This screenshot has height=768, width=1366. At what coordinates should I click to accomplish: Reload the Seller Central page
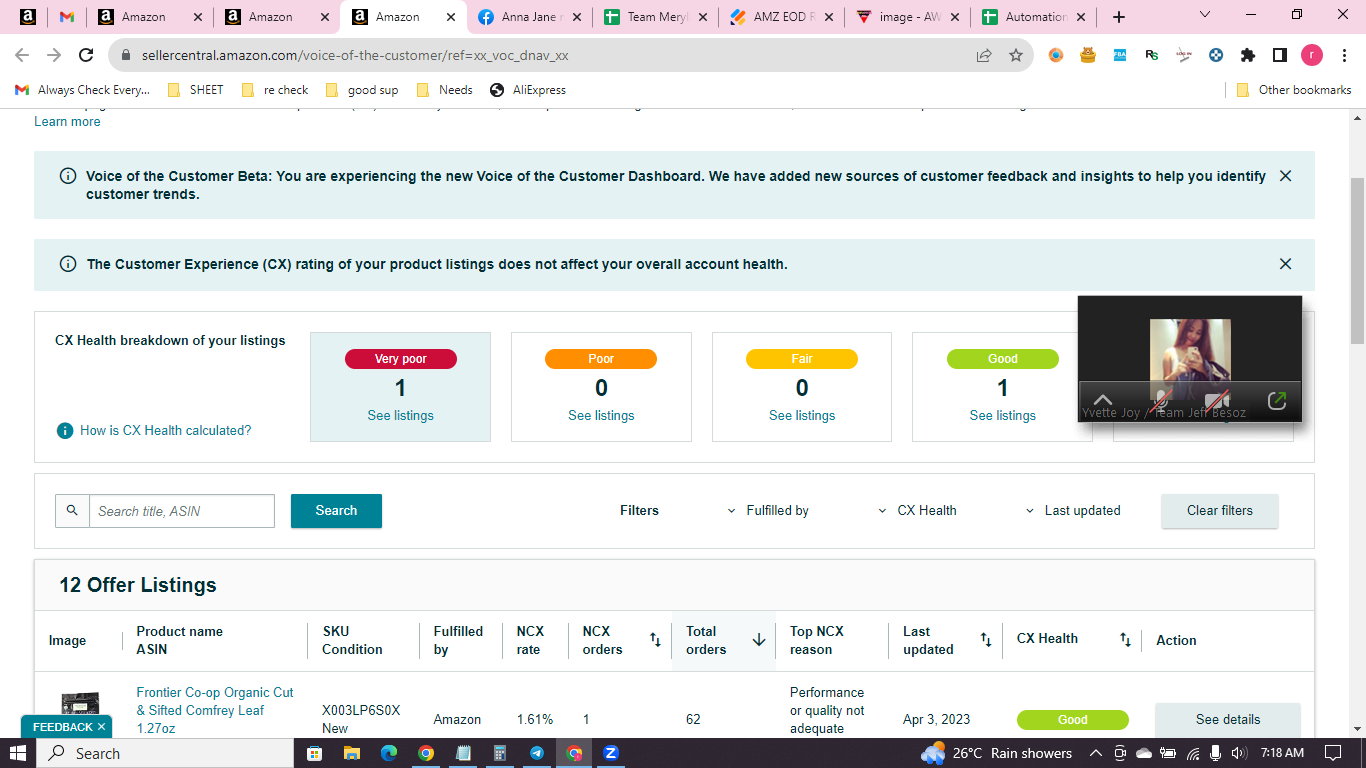click(x=87, y=56)
